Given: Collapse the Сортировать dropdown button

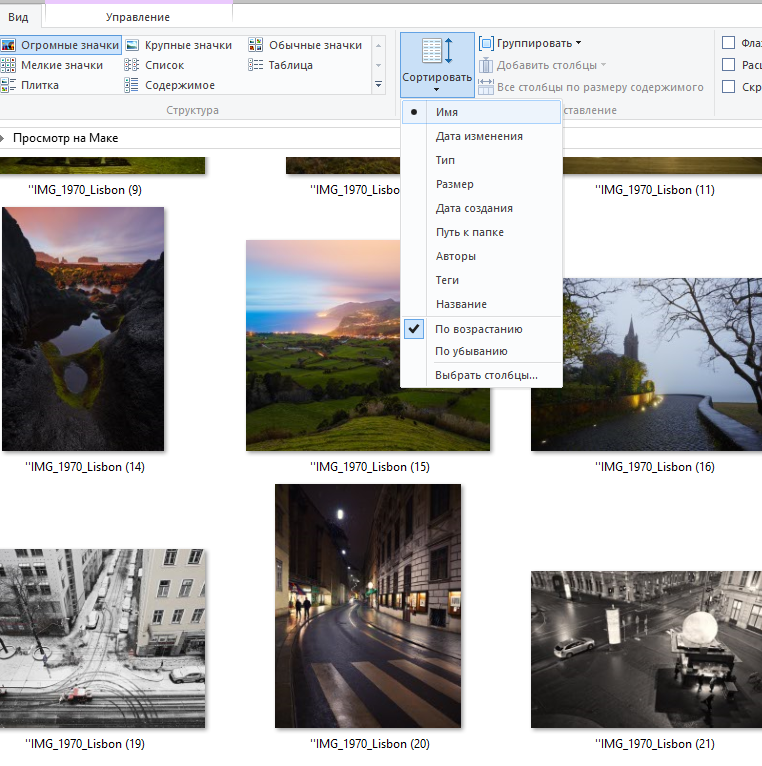Looking at the screenshot, I should [436, 65].
